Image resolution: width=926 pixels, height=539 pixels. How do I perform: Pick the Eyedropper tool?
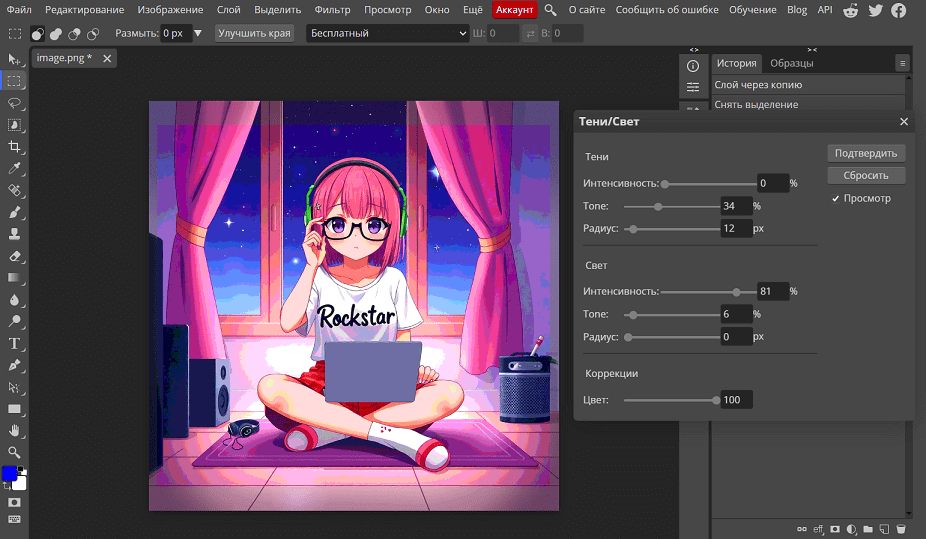(x=14, y=168)
